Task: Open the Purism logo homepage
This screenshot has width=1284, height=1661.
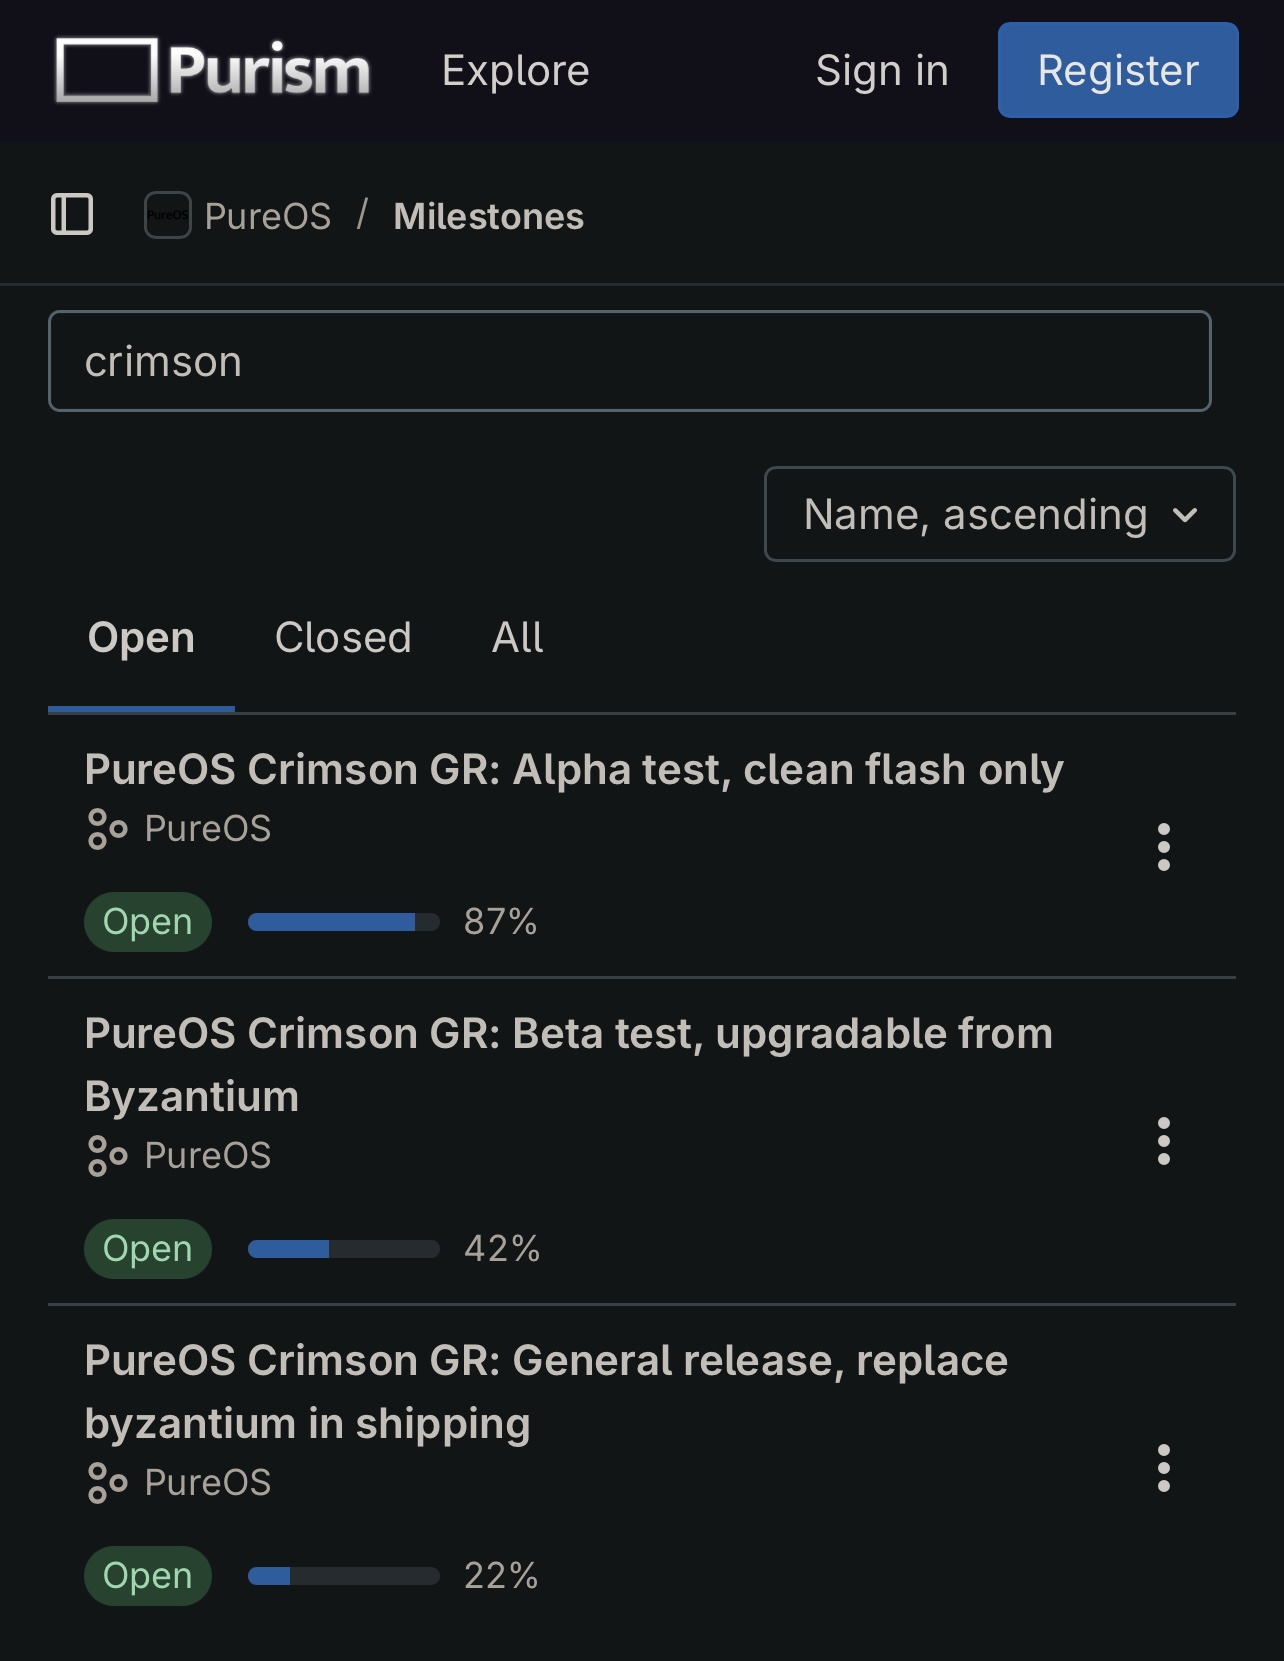Action: (x=213, y=70)
